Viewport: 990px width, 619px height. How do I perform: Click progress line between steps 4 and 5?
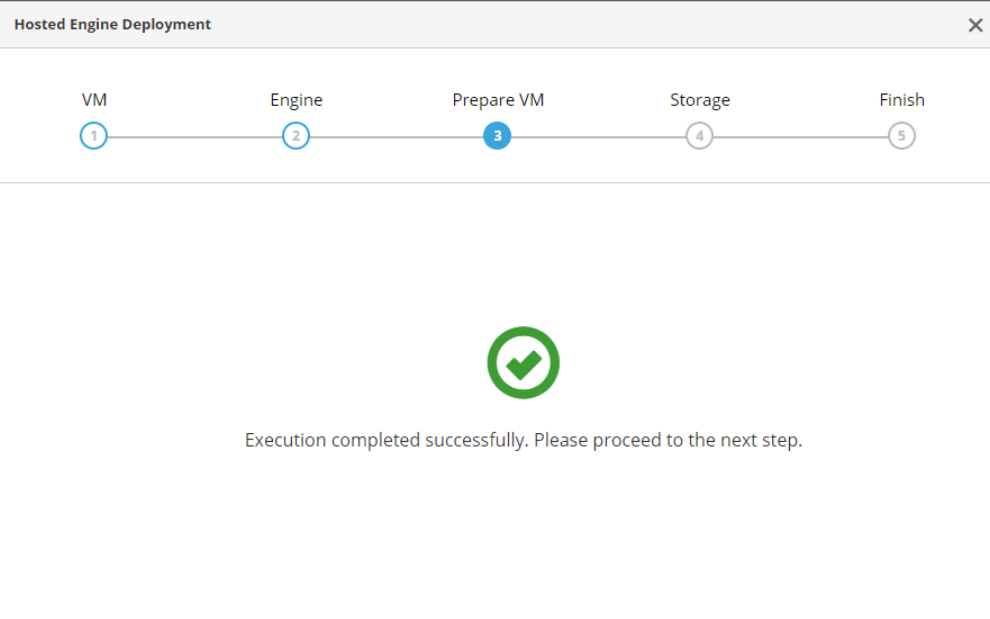(x=800, y=137)
